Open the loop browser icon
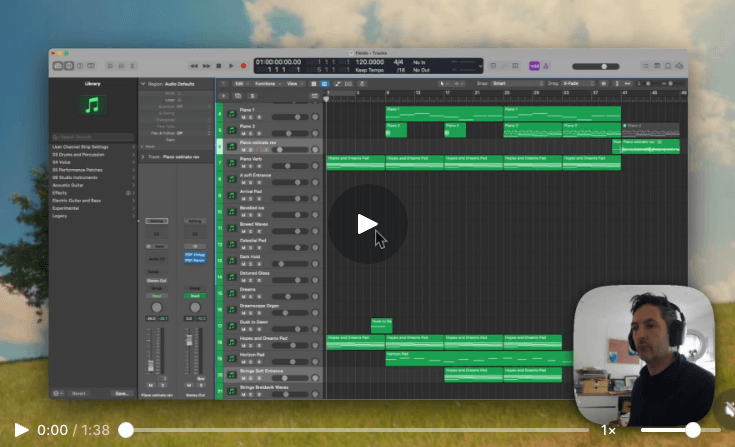 668,66
